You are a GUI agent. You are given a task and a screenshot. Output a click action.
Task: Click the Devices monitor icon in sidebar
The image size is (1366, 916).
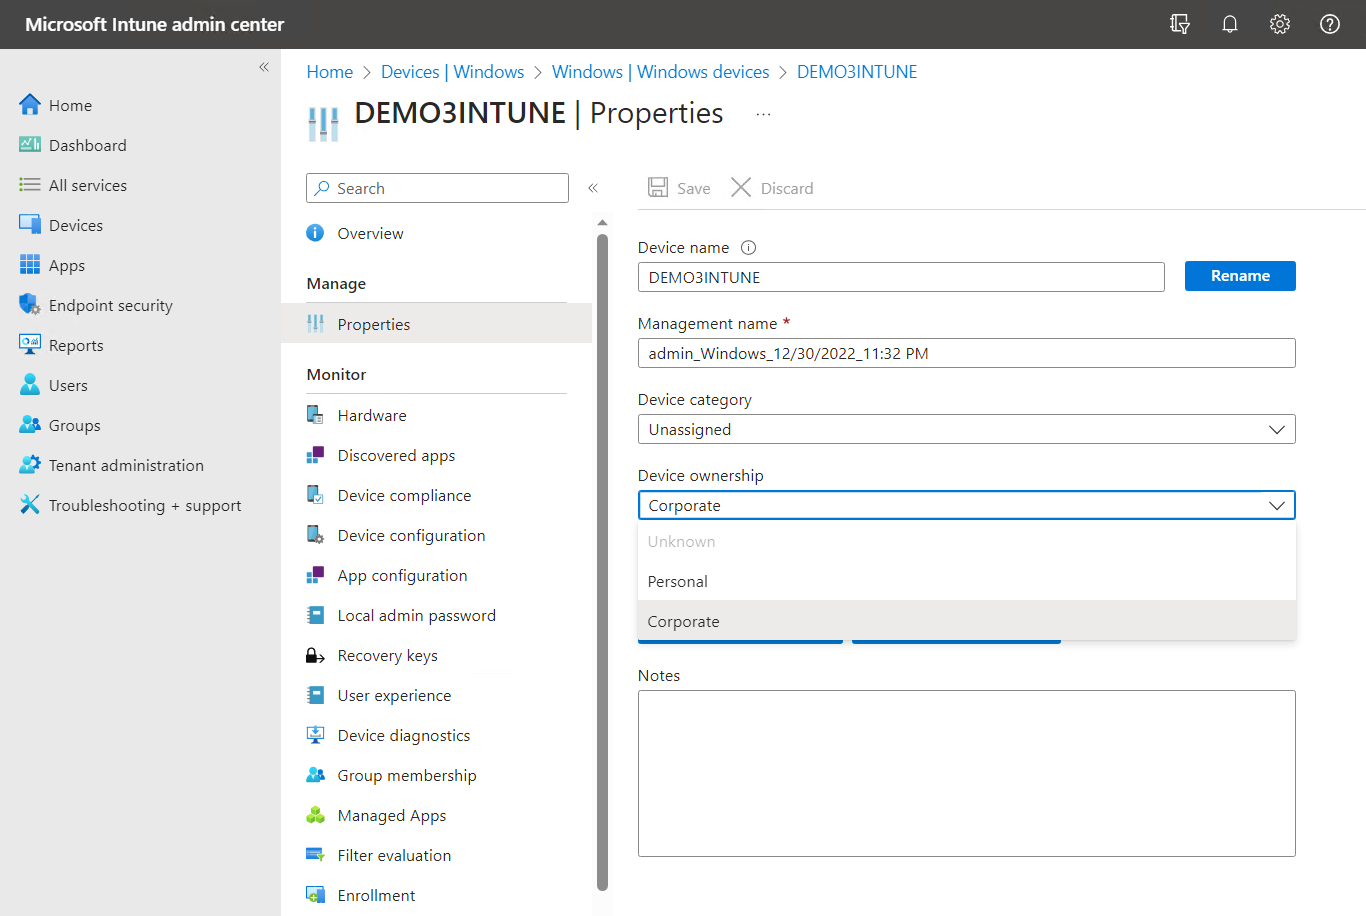tap(30, 224)
